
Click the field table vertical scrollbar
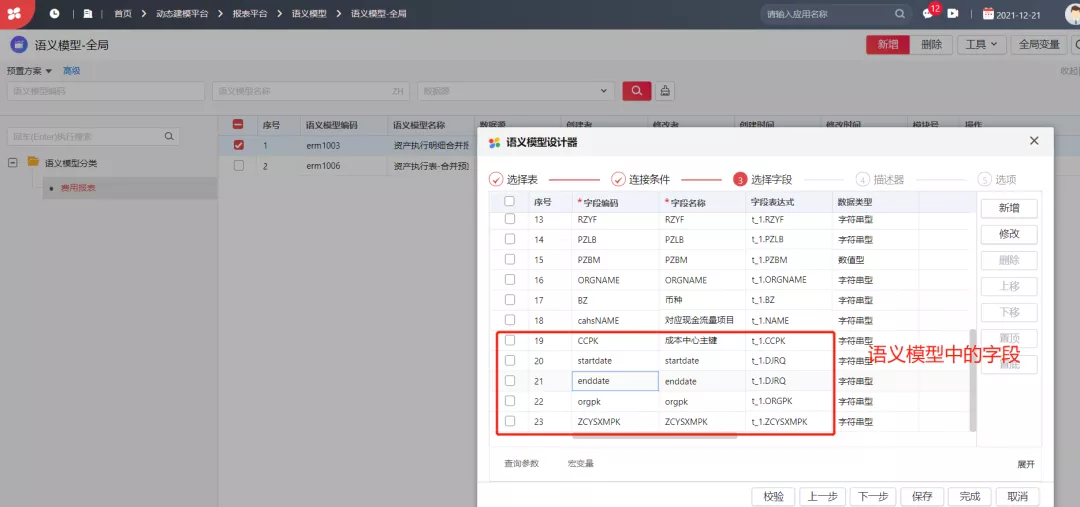(x=973, y=380)
